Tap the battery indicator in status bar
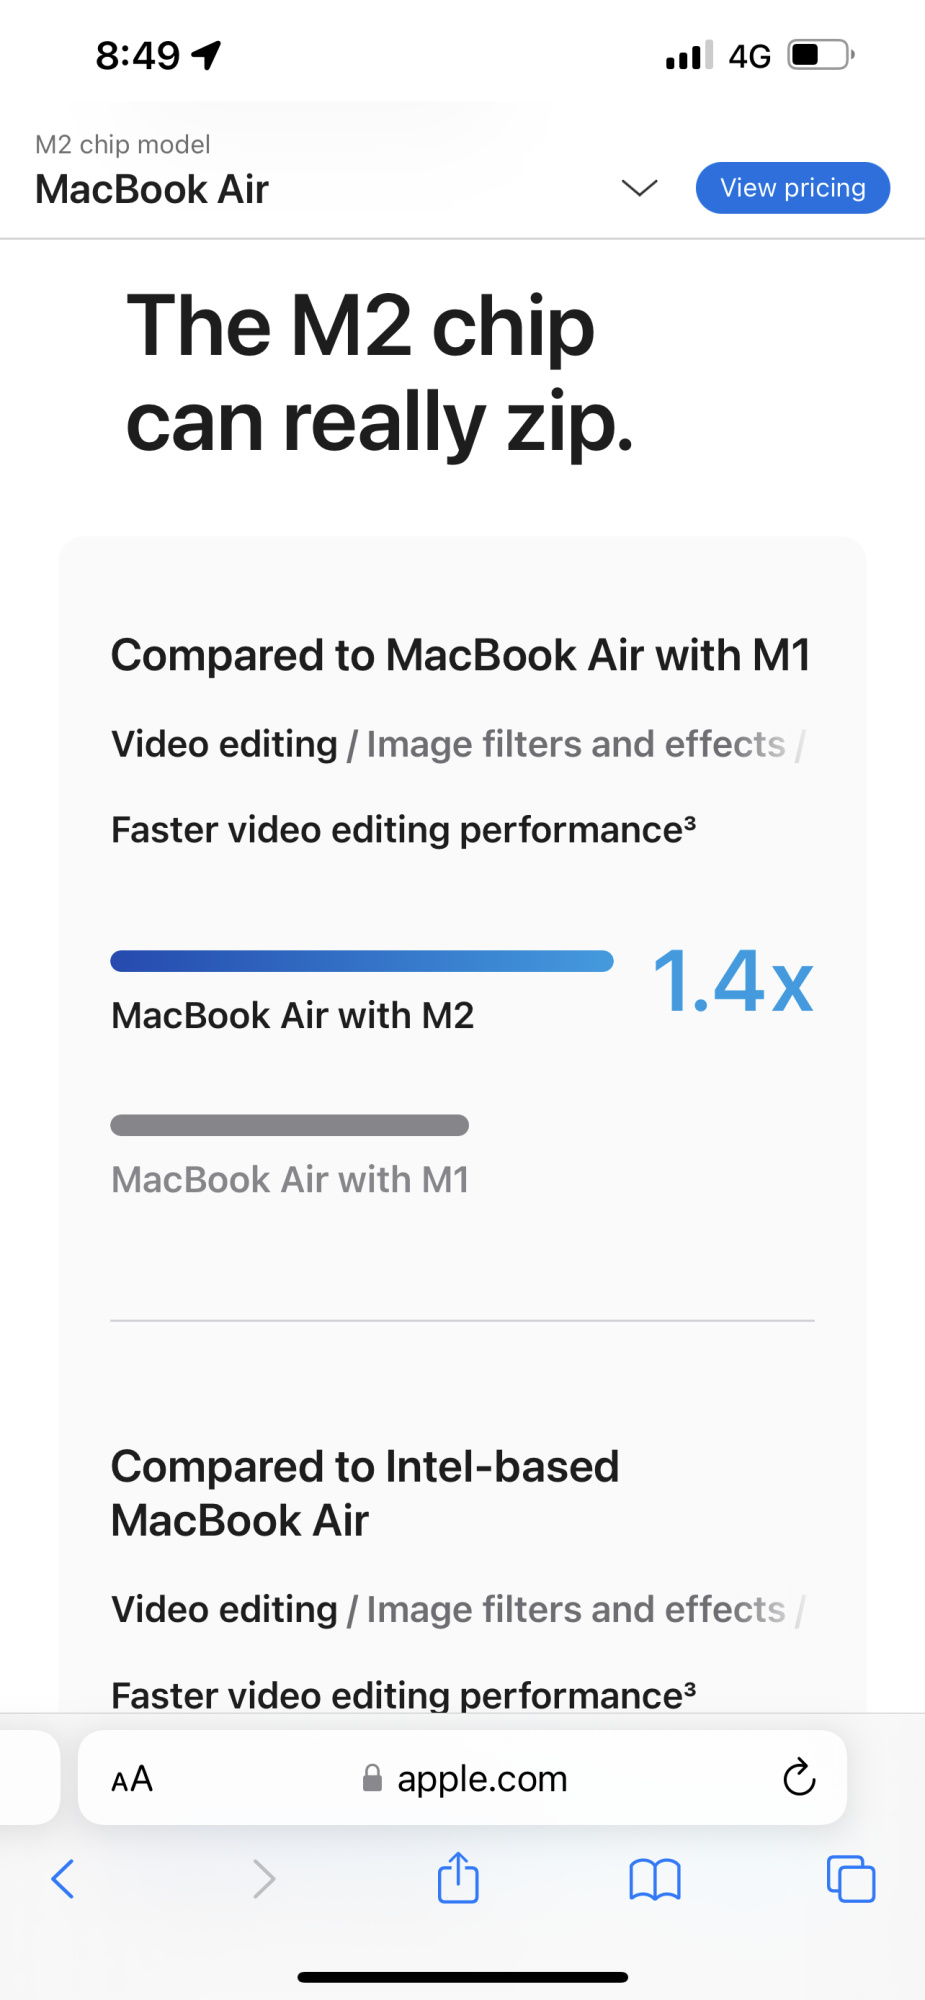Viewport: 925px width, 2000px height. coord(821,54)
